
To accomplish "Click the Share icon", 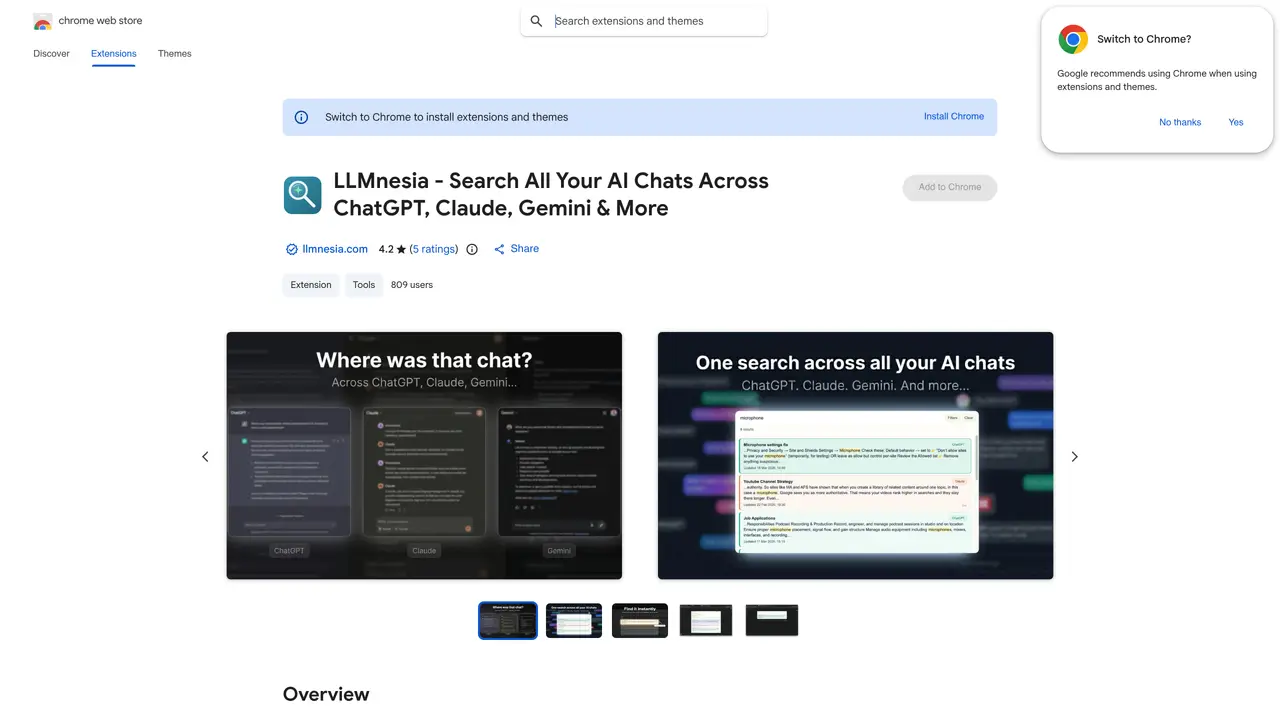I will (499, 249).
